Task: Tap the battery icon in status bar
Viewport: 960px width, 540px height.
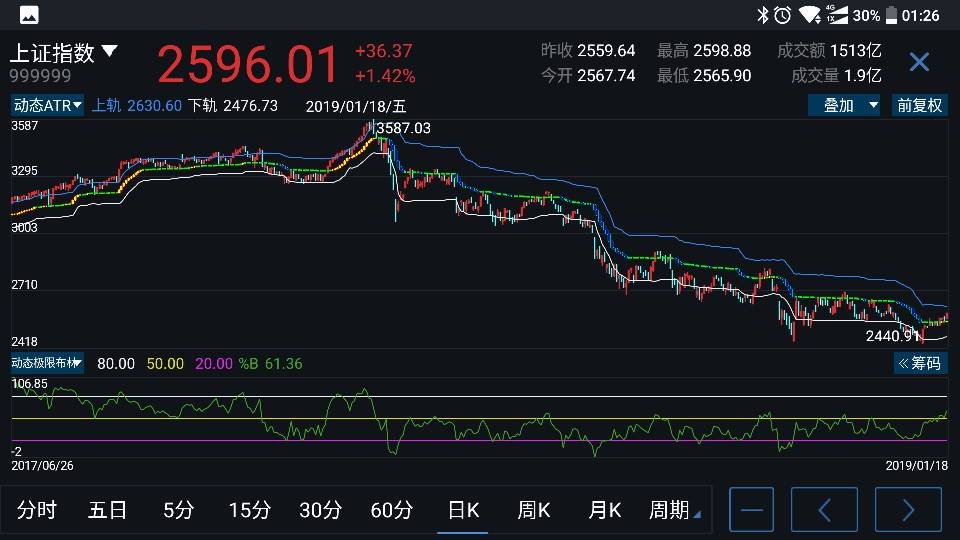Action: [x=889, y=15]
